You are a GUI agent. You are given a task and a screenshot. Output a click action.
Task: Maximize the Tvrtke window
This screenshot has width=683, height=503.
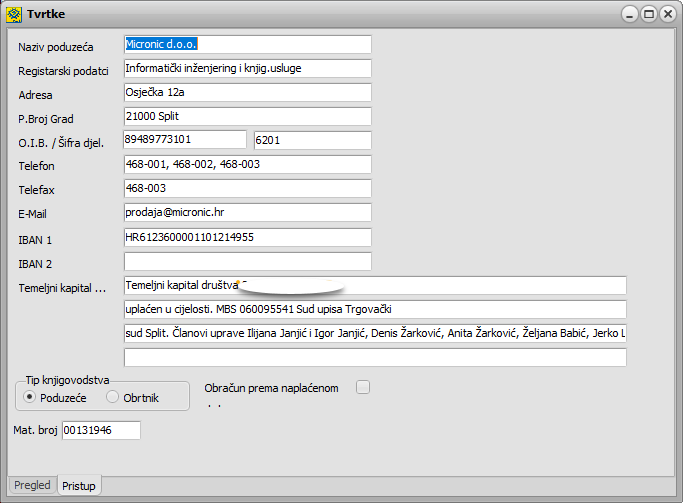pos(649,14)
